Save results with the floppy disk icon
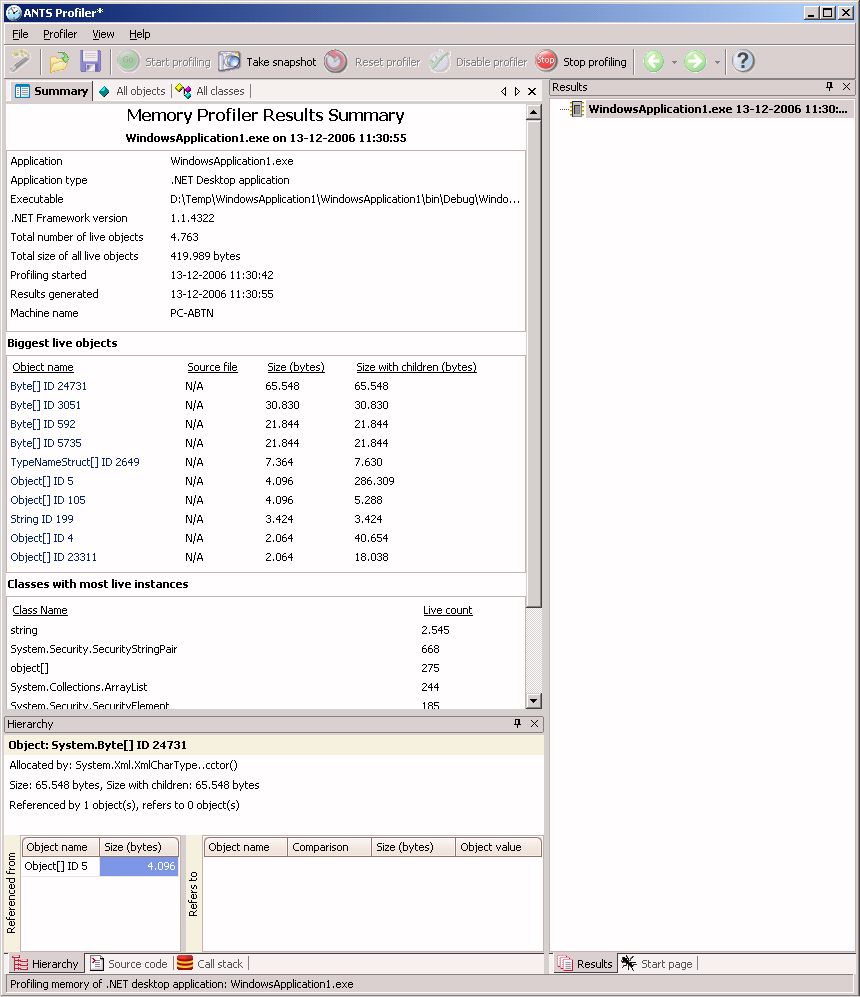This screenshot has width=860, height=997. pos(91,62)
